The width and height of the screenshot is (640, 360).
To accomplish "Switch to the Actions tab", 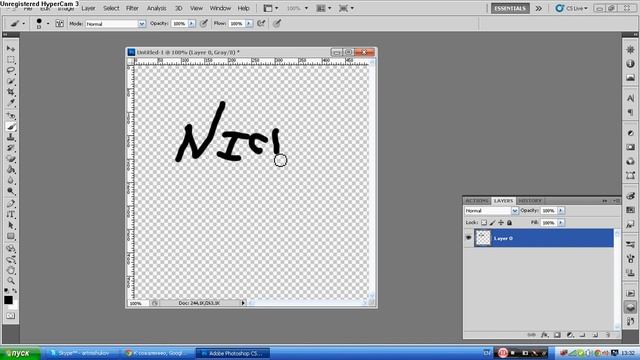I will click(x=477, y=201).
